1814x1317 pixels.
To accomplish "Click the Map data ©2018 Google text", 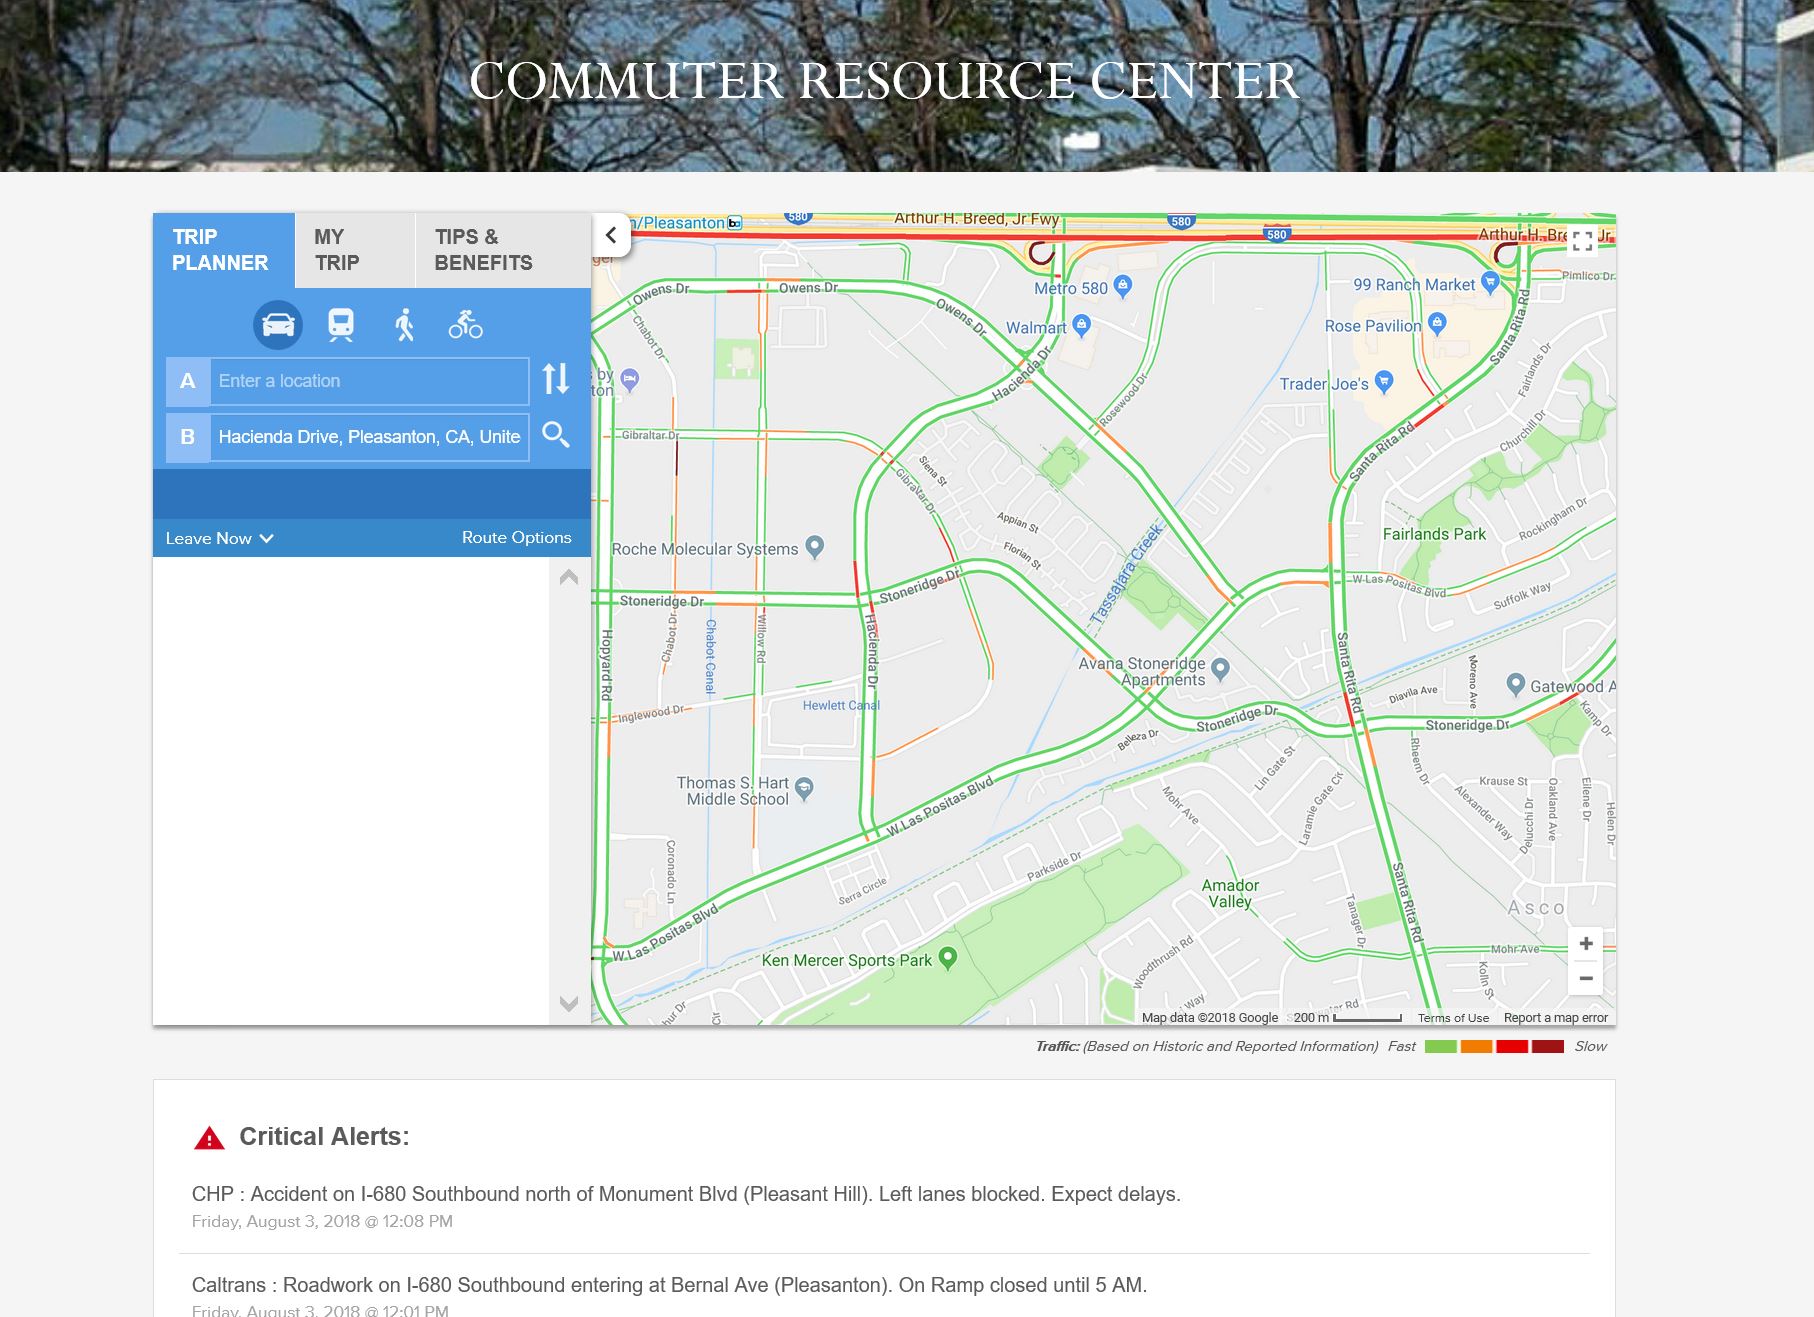I will click(x=1210, y=1018).
